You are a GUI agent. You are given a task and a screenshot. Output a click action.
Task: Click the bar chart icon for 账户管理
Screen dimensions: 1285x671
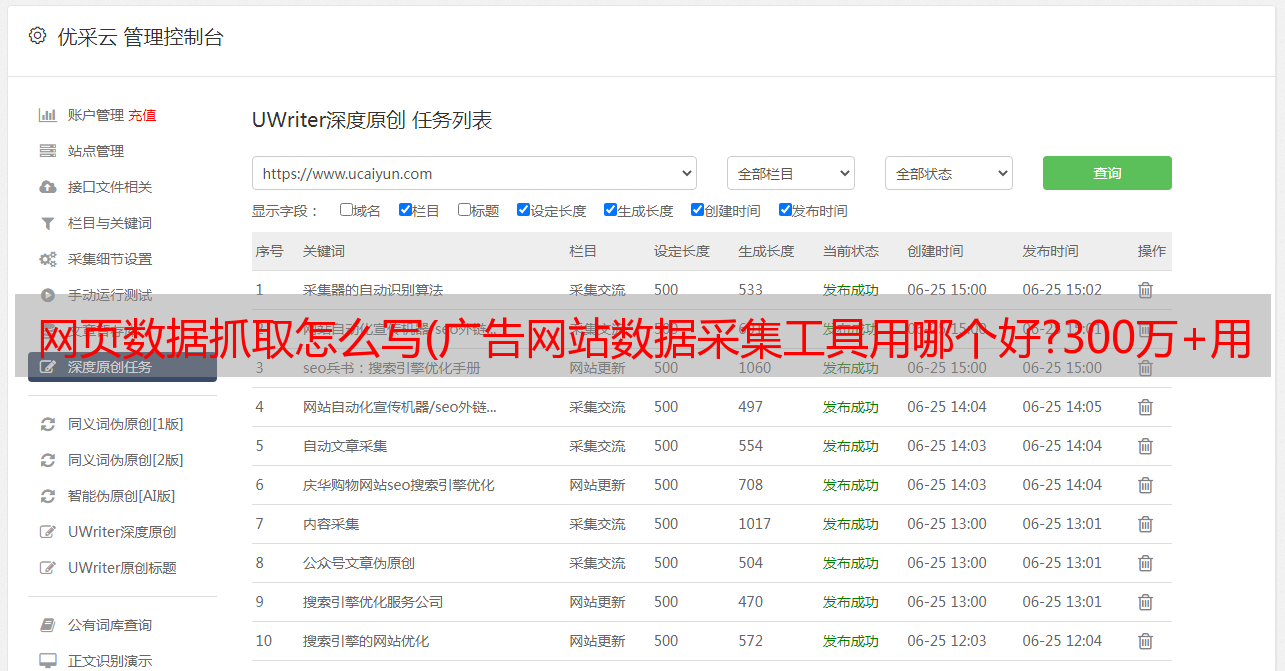point(47,115)
